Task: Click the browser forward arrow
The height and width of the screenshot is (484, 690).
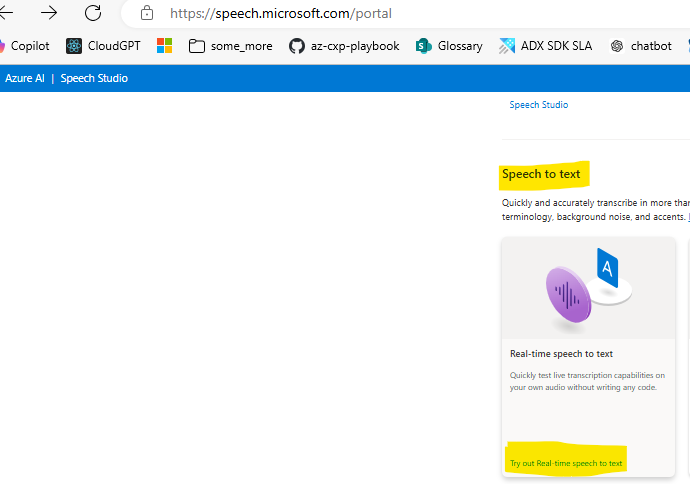Action: tap(49, 13)
